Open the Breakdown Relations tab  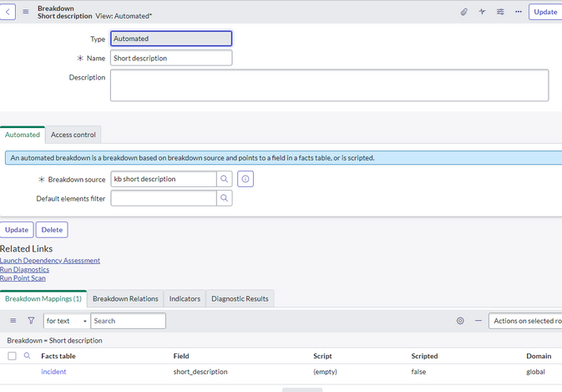tap(125, 299)
